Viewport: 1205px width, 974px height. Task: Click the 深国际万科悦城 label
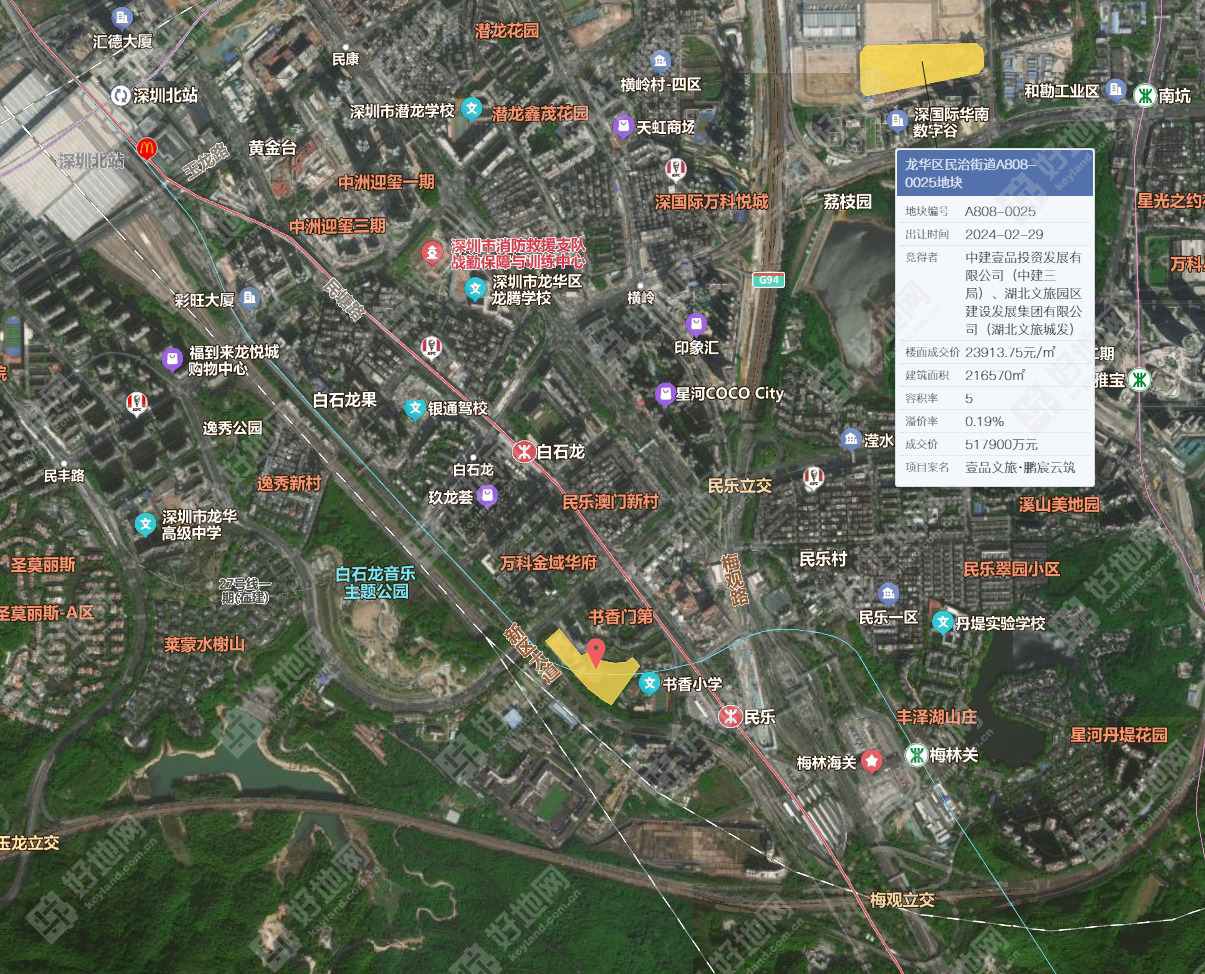pos(711,202)
